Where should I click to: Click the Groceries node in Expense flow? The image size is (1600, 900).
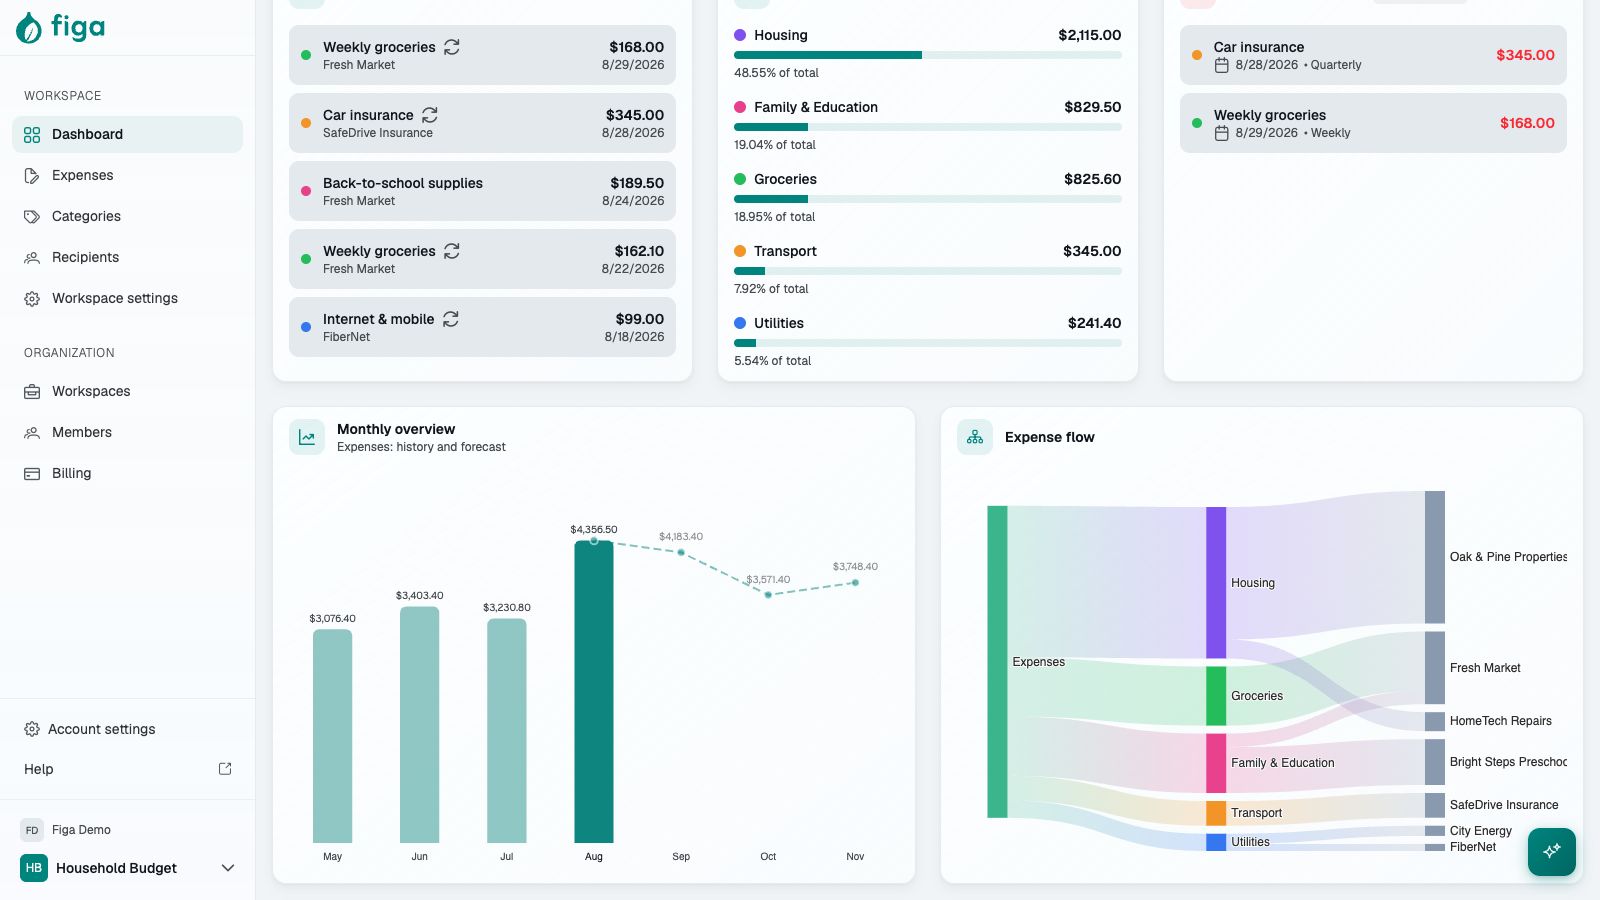[1216, 696]
